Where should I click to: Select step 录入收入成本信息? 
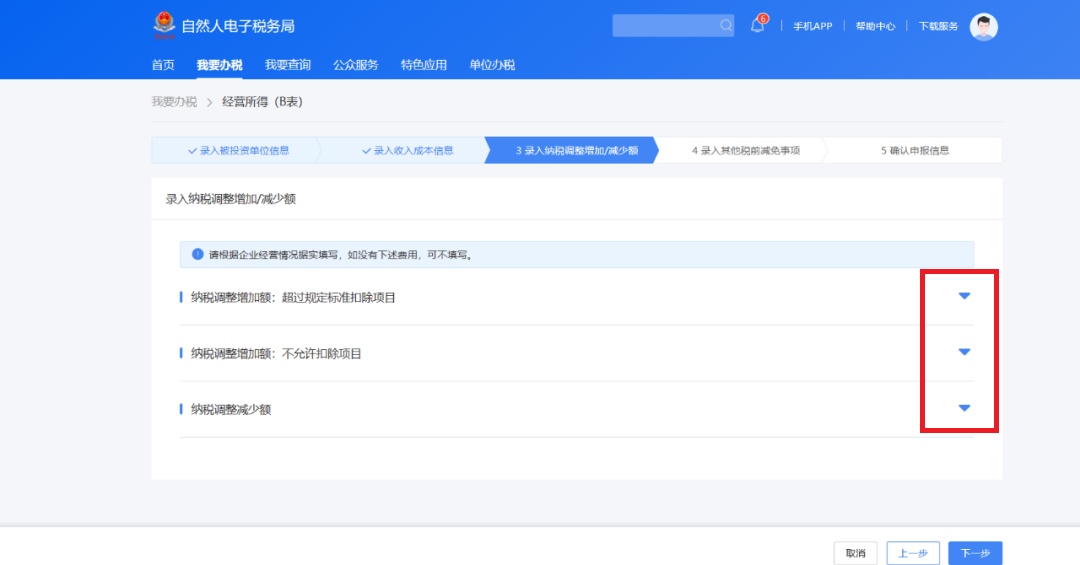coord(407,150)
